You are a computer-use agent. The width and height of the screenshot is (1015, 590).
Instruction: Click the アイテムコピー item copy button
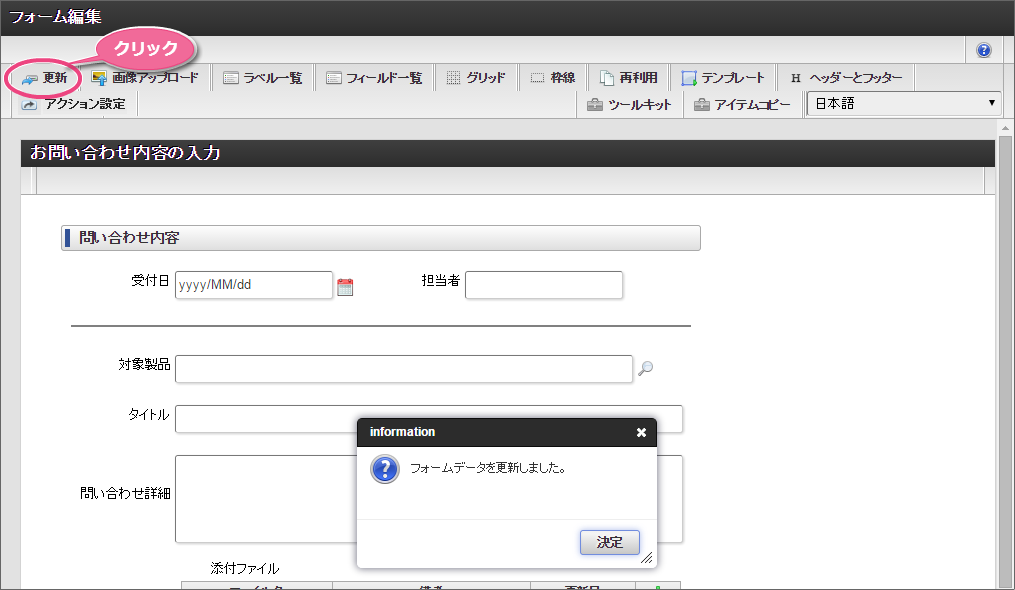[x=742, y=104]
